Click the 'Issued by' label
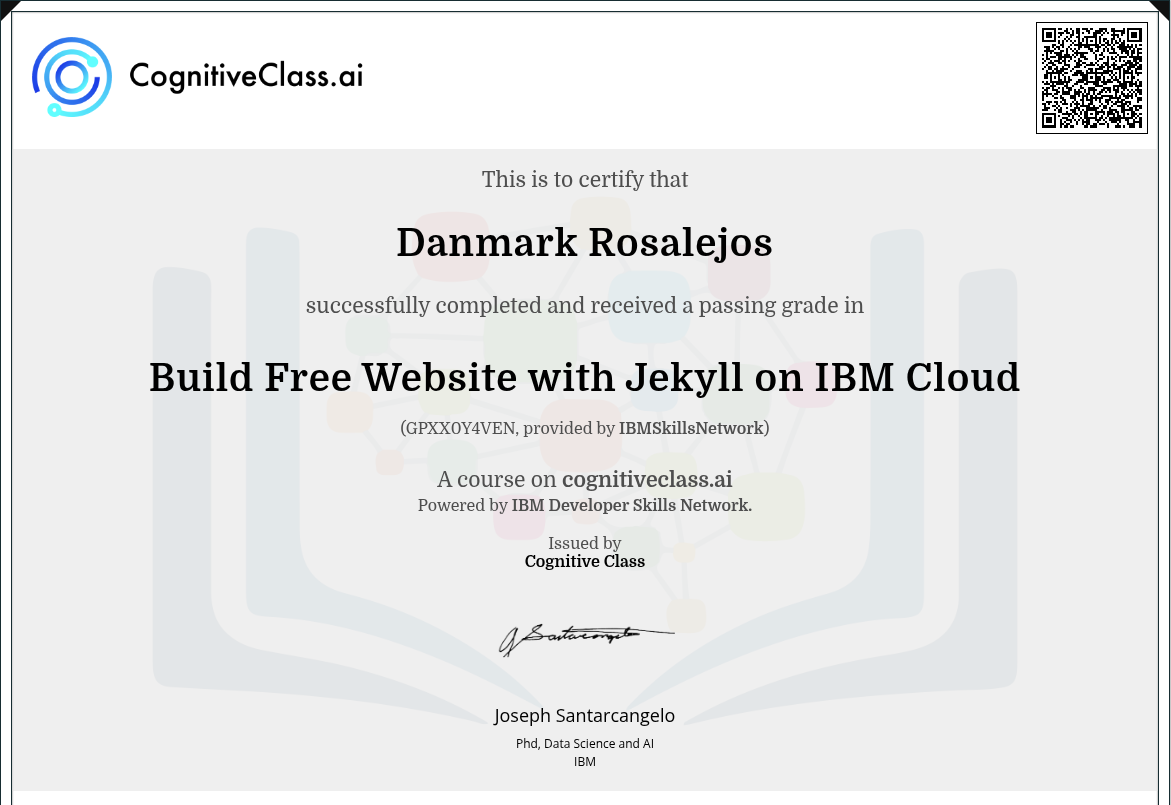Viewport: 1171px width, 805px height. pos(585,543)
